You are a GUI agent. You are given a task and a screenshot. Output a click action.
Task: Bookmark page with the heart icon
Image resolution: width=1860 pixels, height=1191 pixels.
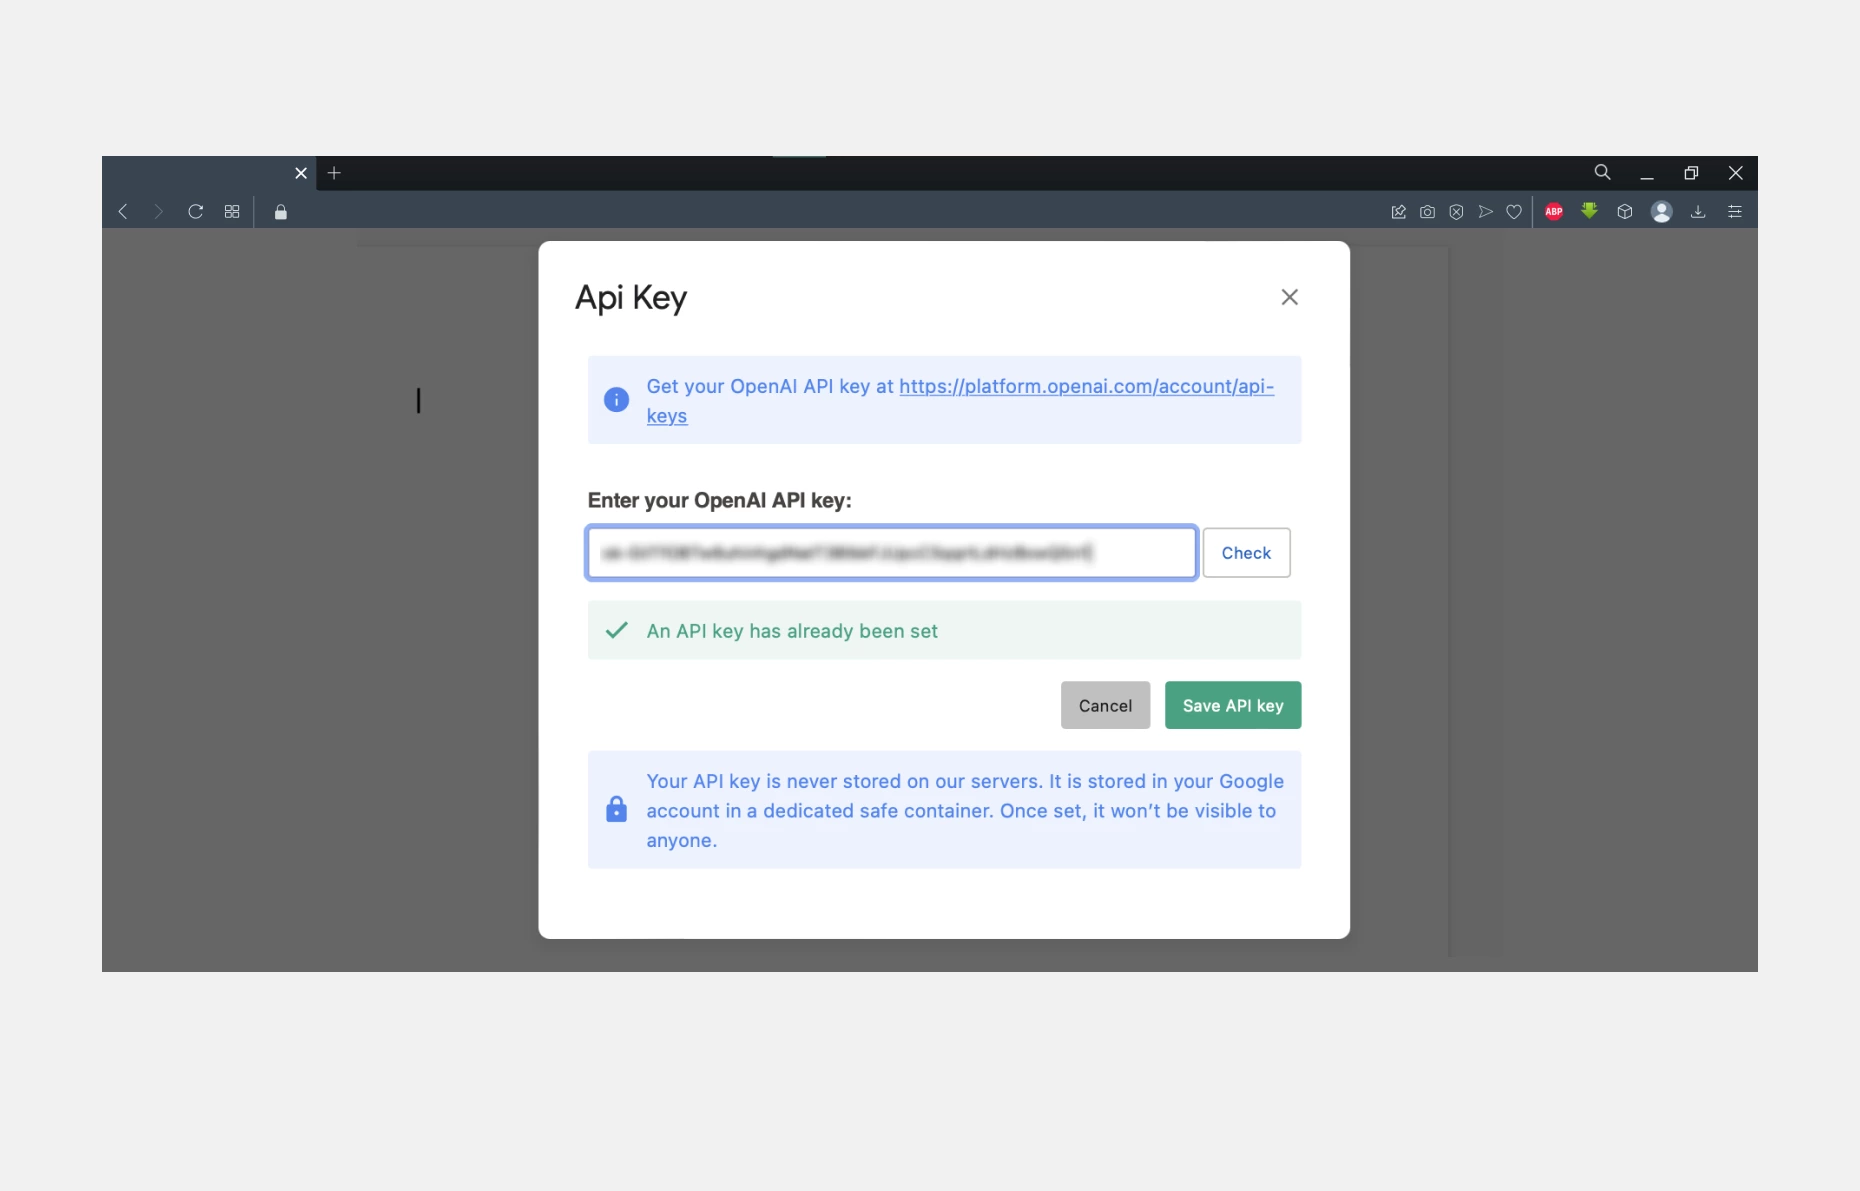tap(1514, 212)
